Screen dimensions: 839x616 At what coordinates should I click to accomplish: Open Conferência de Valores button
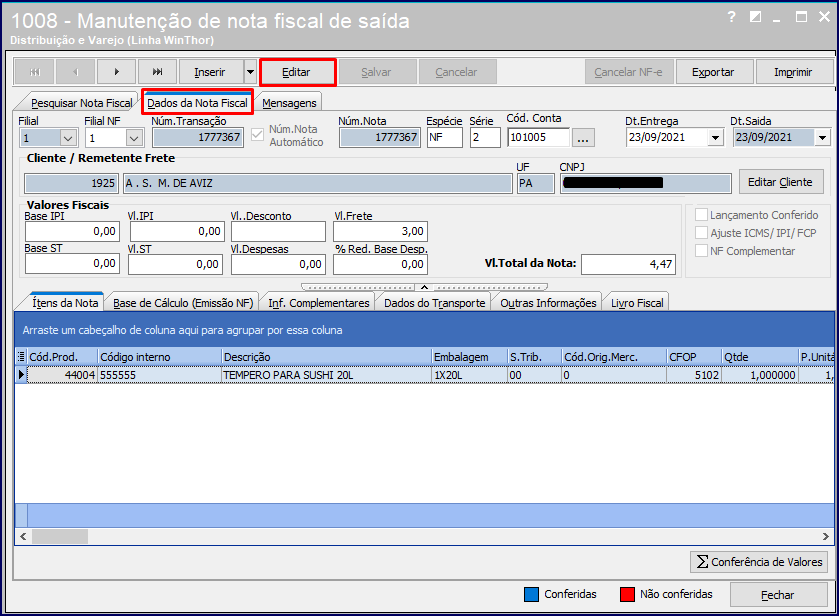click(x=759, y=561)
